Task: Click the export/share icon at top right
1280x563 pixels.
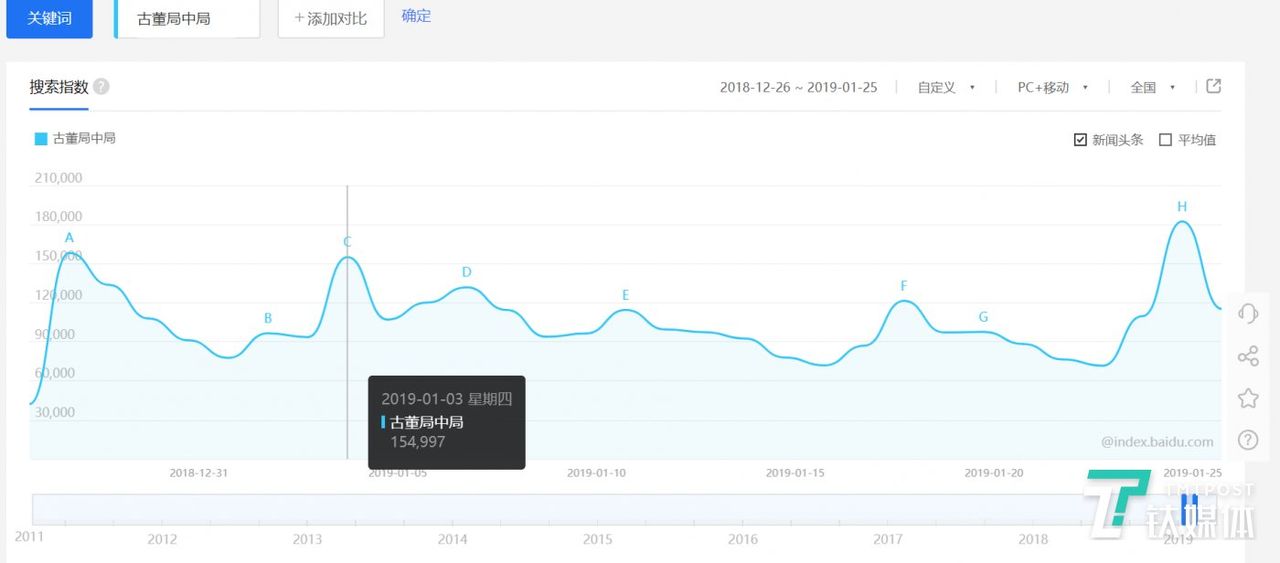Action: pyautogui.click(x=1213, y=86)
